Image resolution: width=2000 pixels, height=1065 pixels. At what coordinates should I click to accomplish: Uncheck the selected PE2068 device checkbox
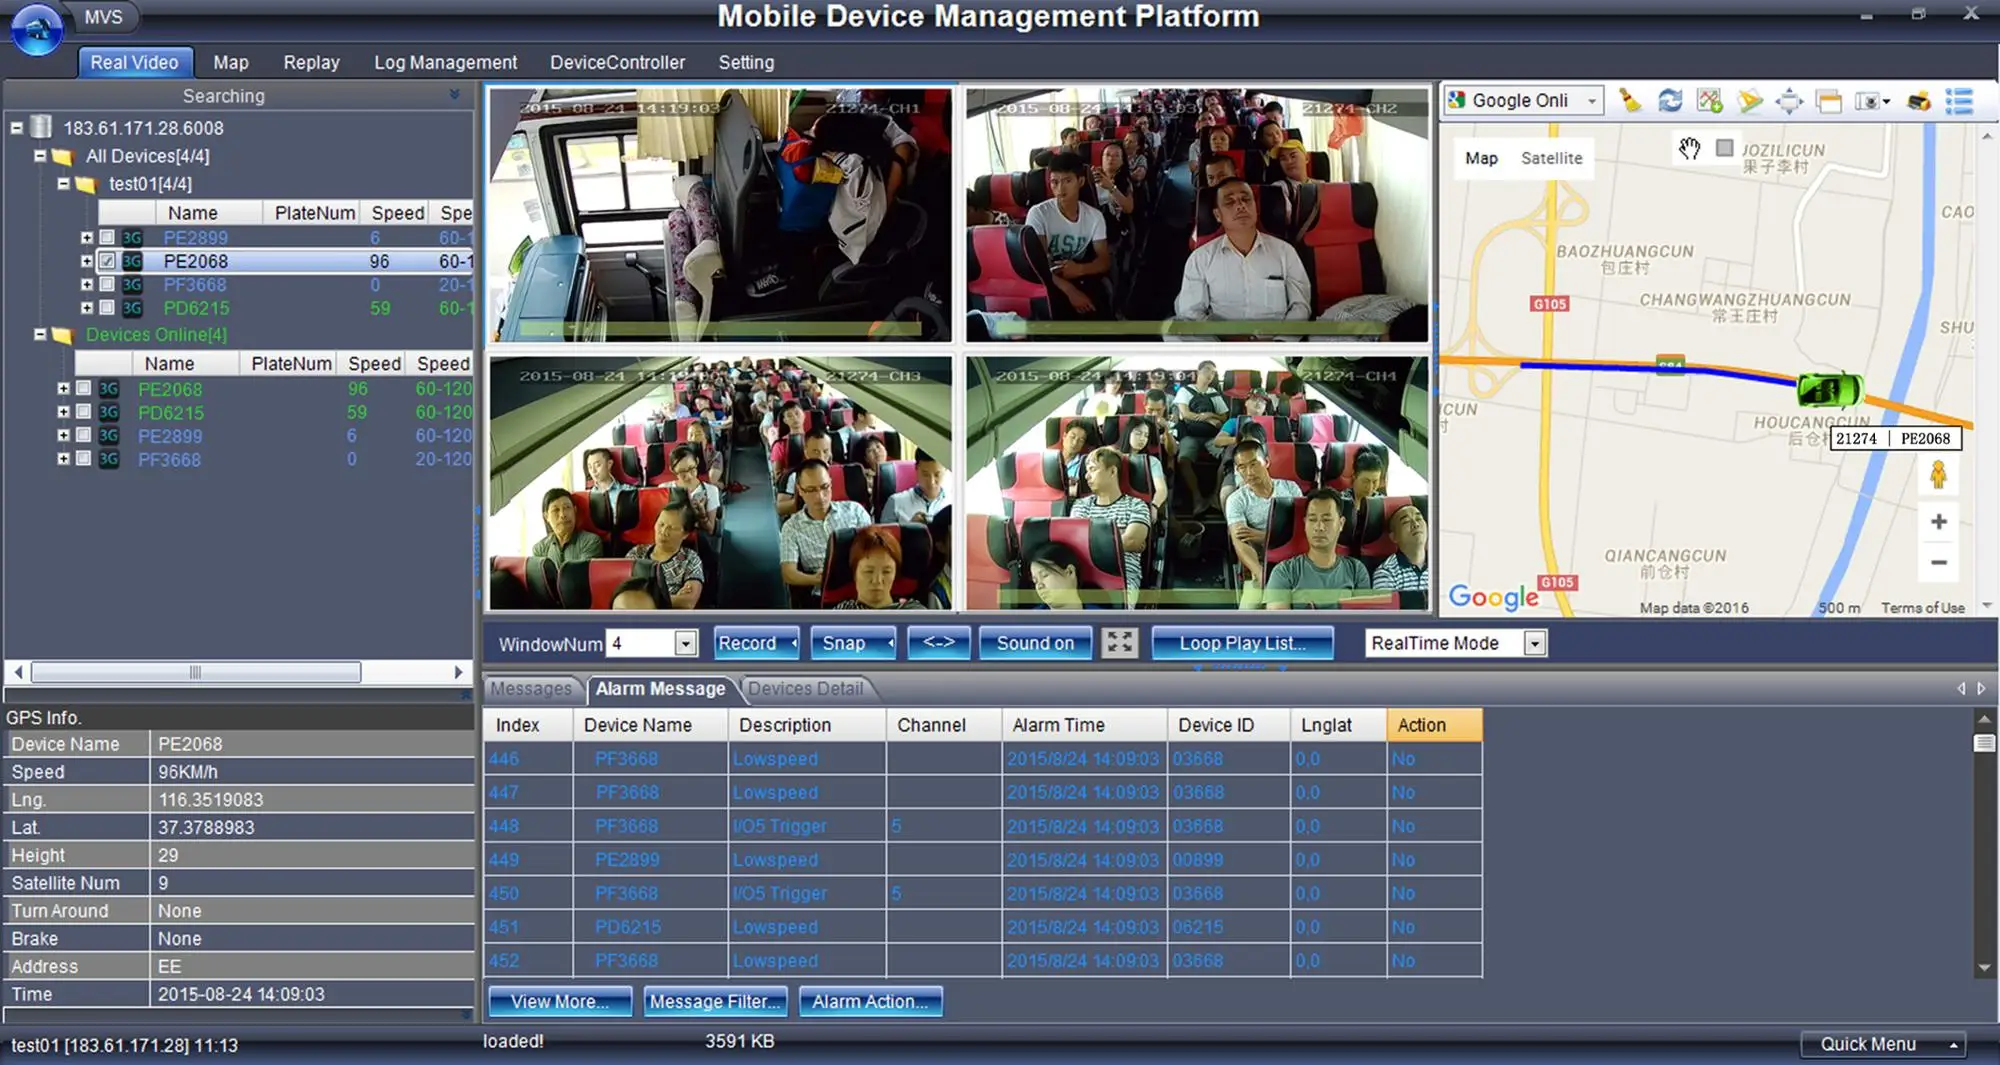(x=107, y=261)
